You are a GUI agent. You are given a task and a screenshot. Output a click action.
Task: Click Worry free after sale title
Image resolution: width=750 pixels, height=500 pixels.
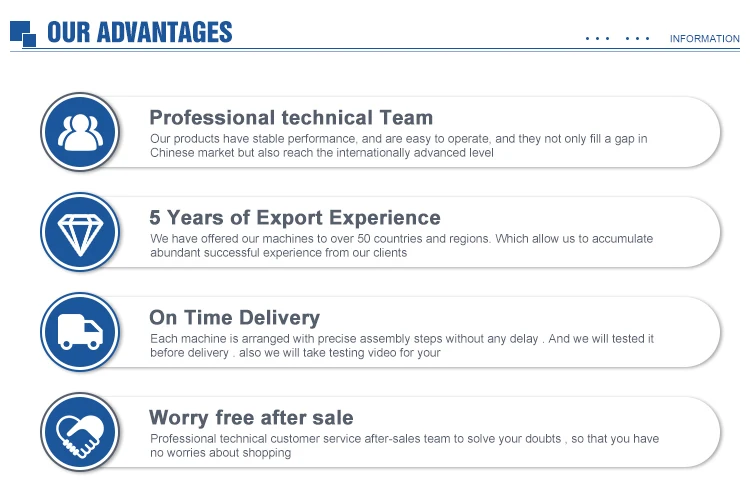251,418
